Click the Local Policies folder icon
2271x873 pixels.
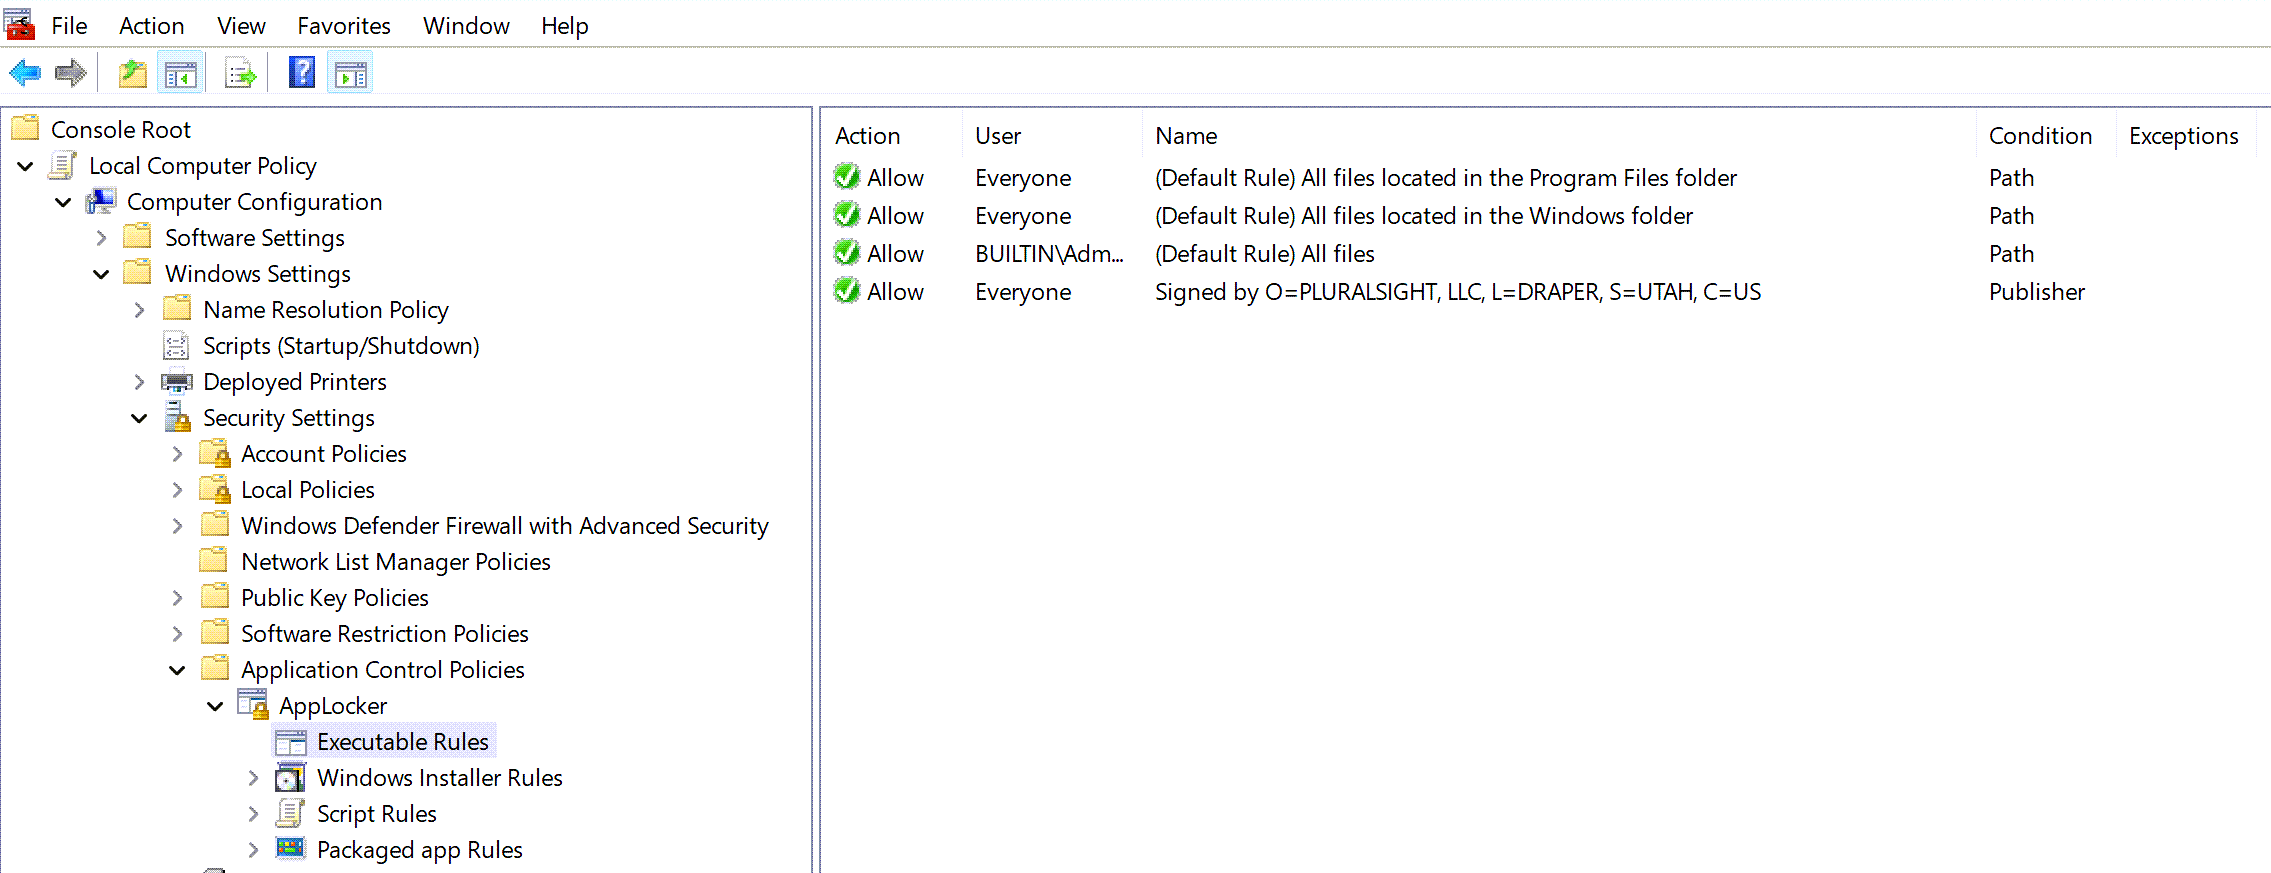coord(215,489)
